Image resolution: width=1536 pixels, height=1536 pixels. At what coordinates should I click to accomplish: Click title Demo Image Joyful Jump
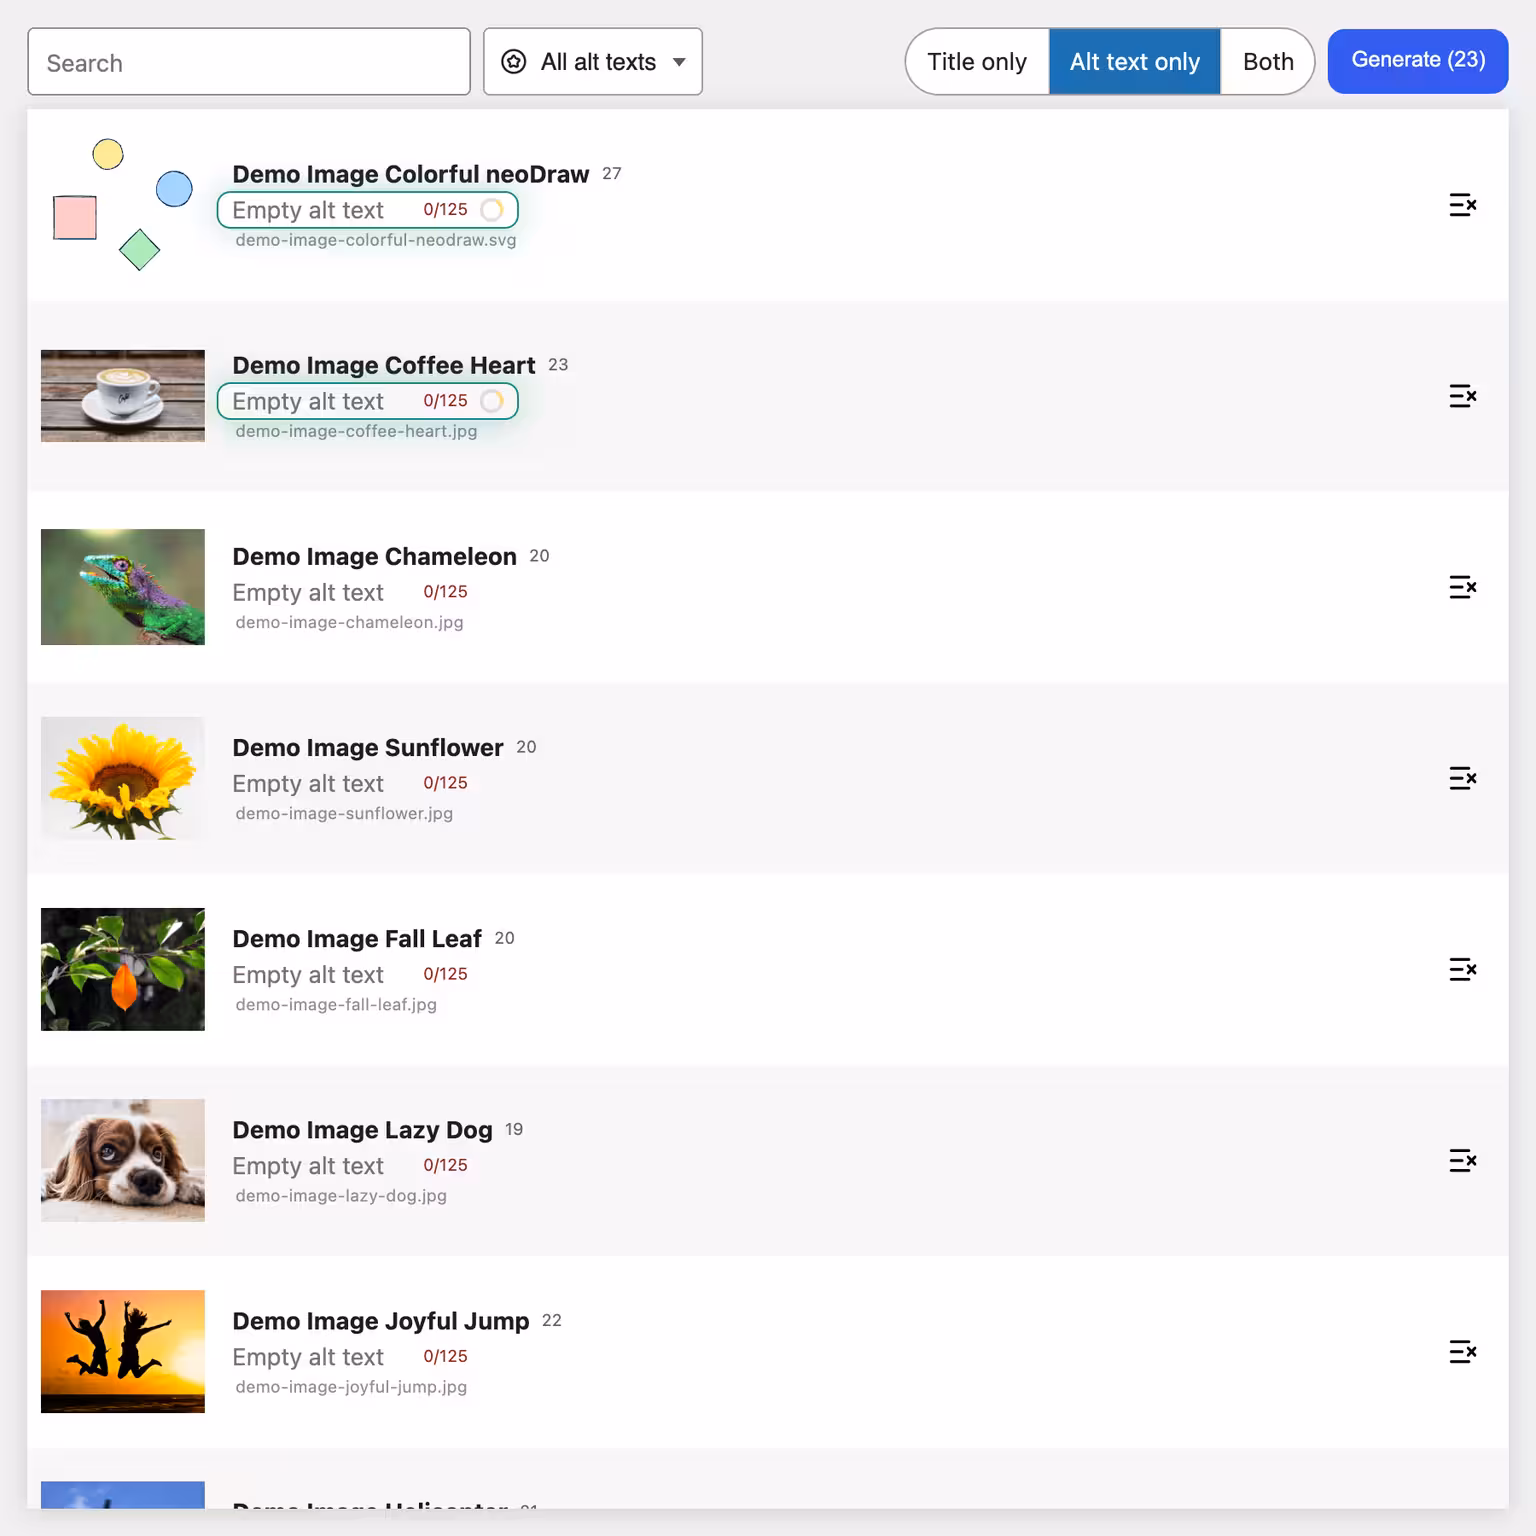[x=381, y=1321]
